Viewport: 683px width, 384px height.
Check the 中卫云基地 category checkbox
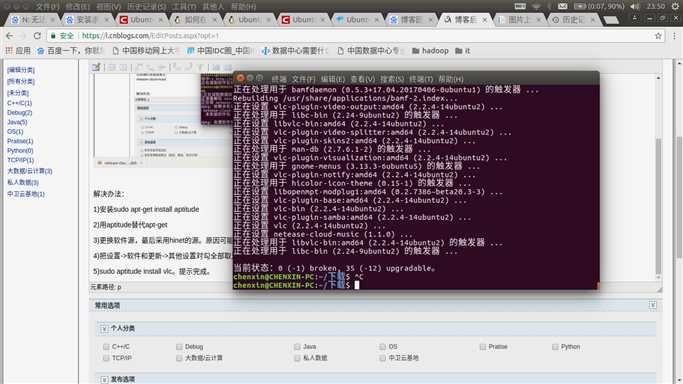(x=382, y=358)
